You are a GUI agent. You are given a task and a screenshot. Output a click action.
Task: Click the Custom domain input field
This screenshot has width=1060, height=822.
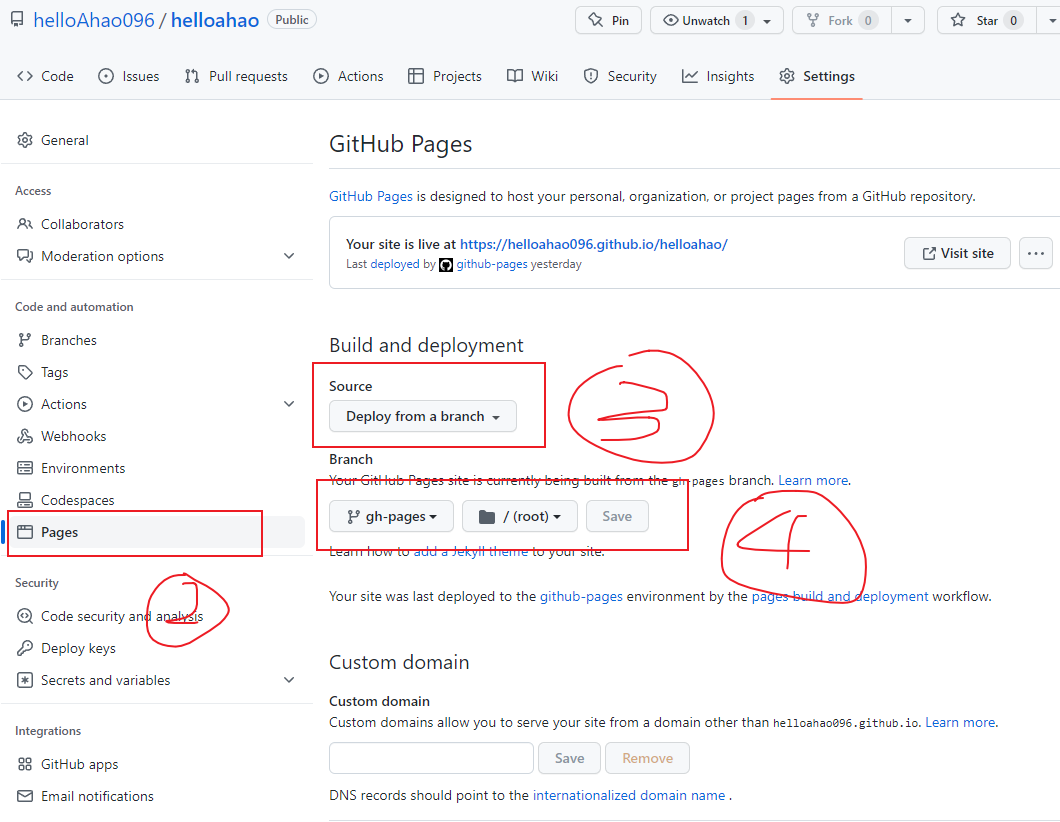point(431,758)
